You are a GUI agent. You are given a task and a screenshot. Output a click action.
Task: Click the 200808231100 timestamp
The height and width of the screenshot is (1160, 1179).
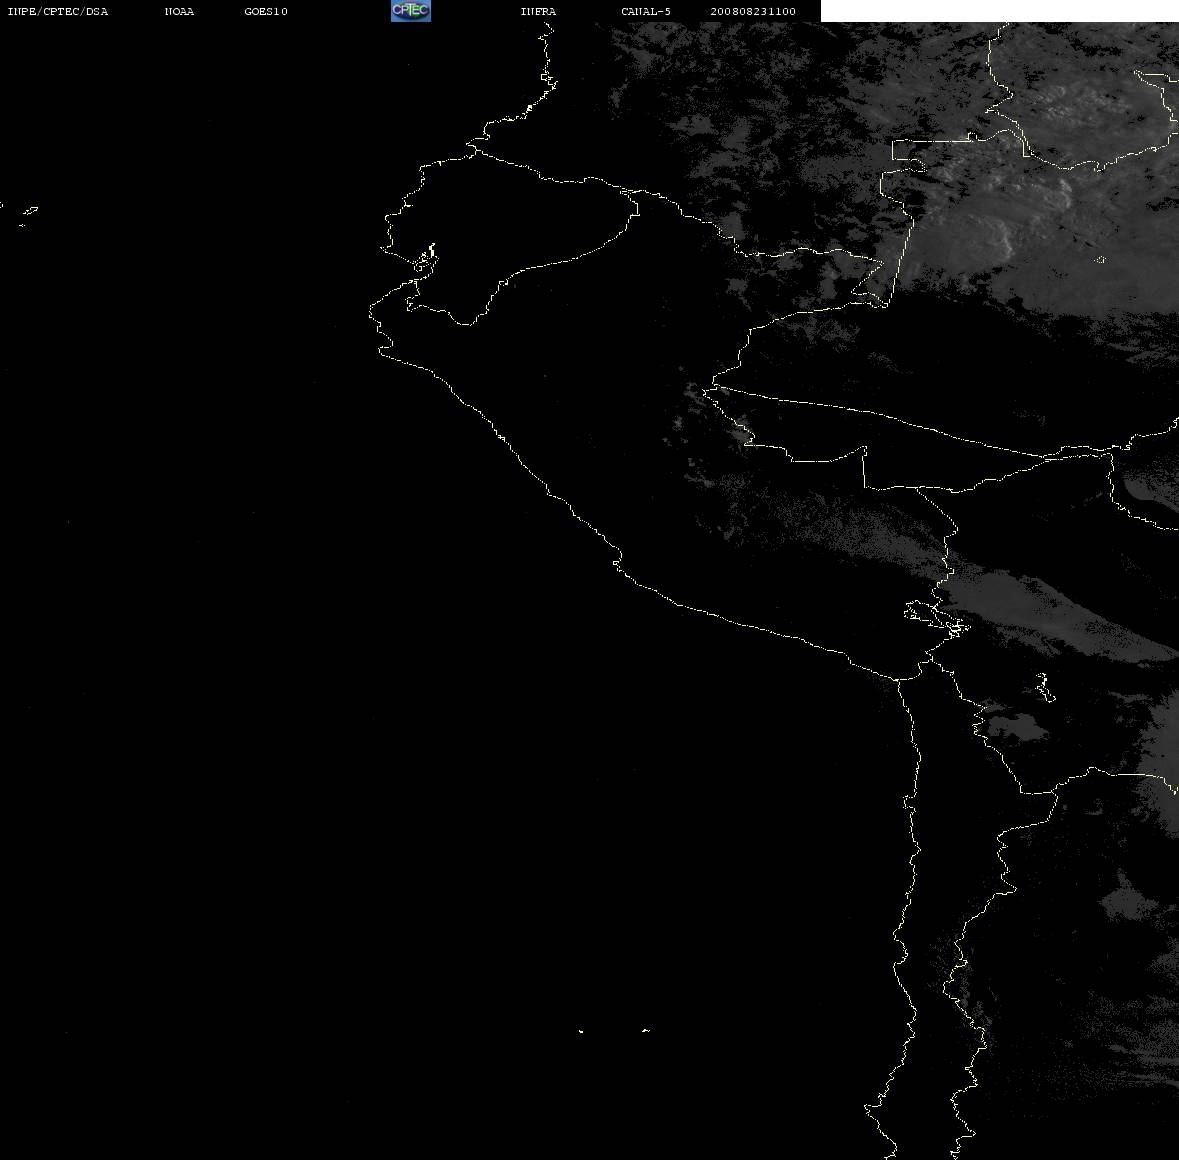pos(753,11)
